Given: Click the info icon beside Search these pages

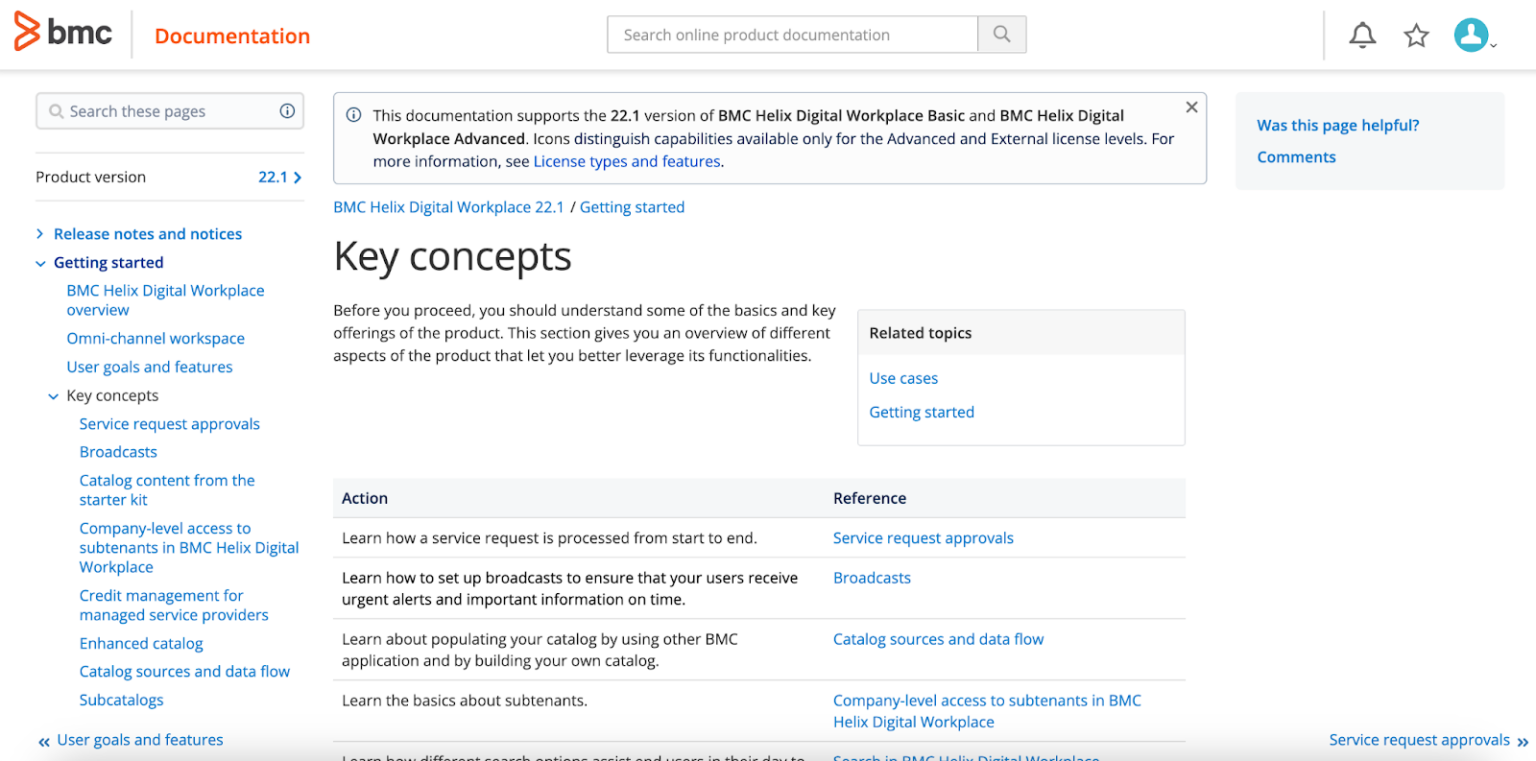Looking at the screenshot, I should tap(287, 111).
